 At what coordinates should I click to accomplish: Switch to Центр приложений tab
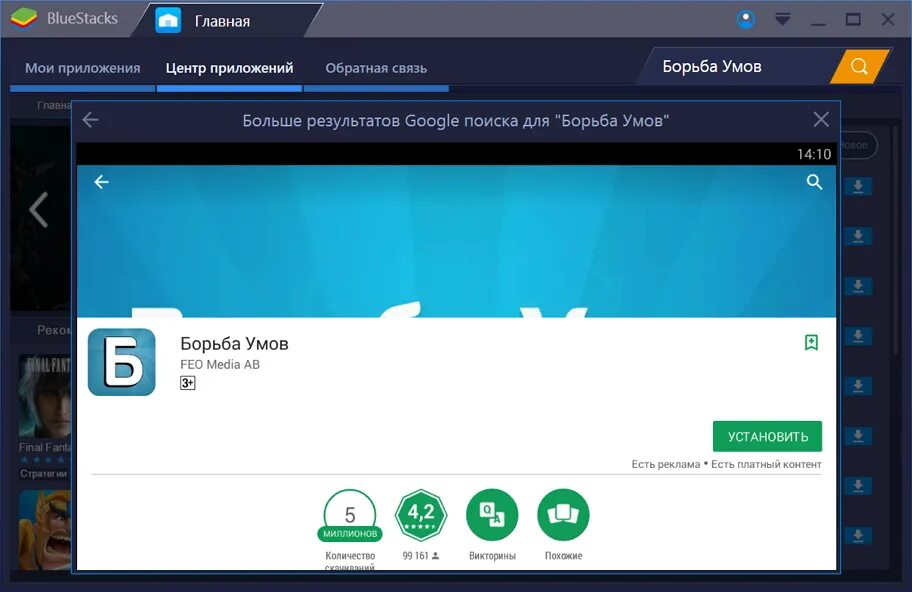coord(229,68)
